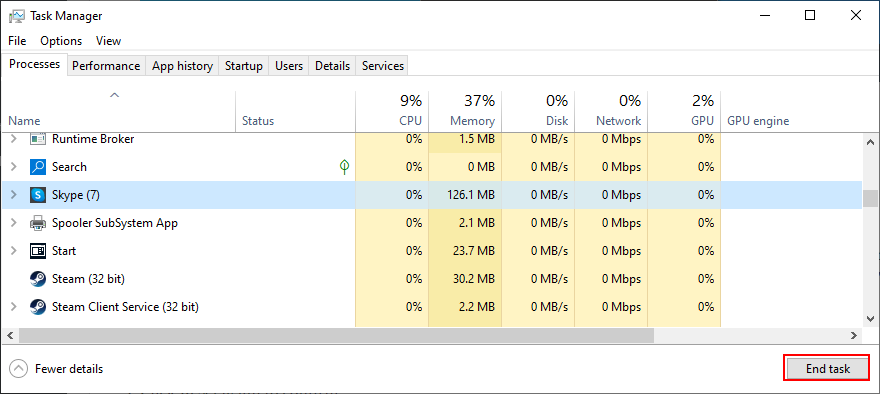Expand the Start process group
The image size is (880, 394).
15,251
